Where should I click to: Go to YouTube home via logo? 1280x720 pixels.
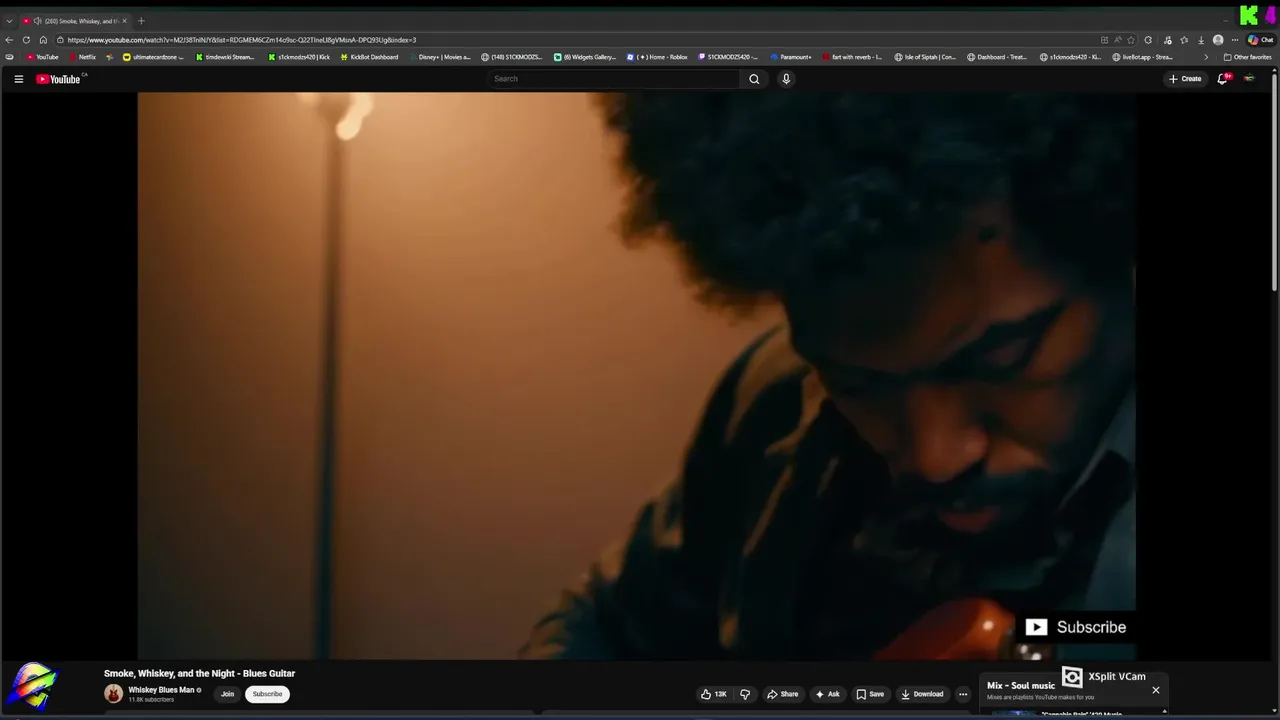click(x=58, y=79)
